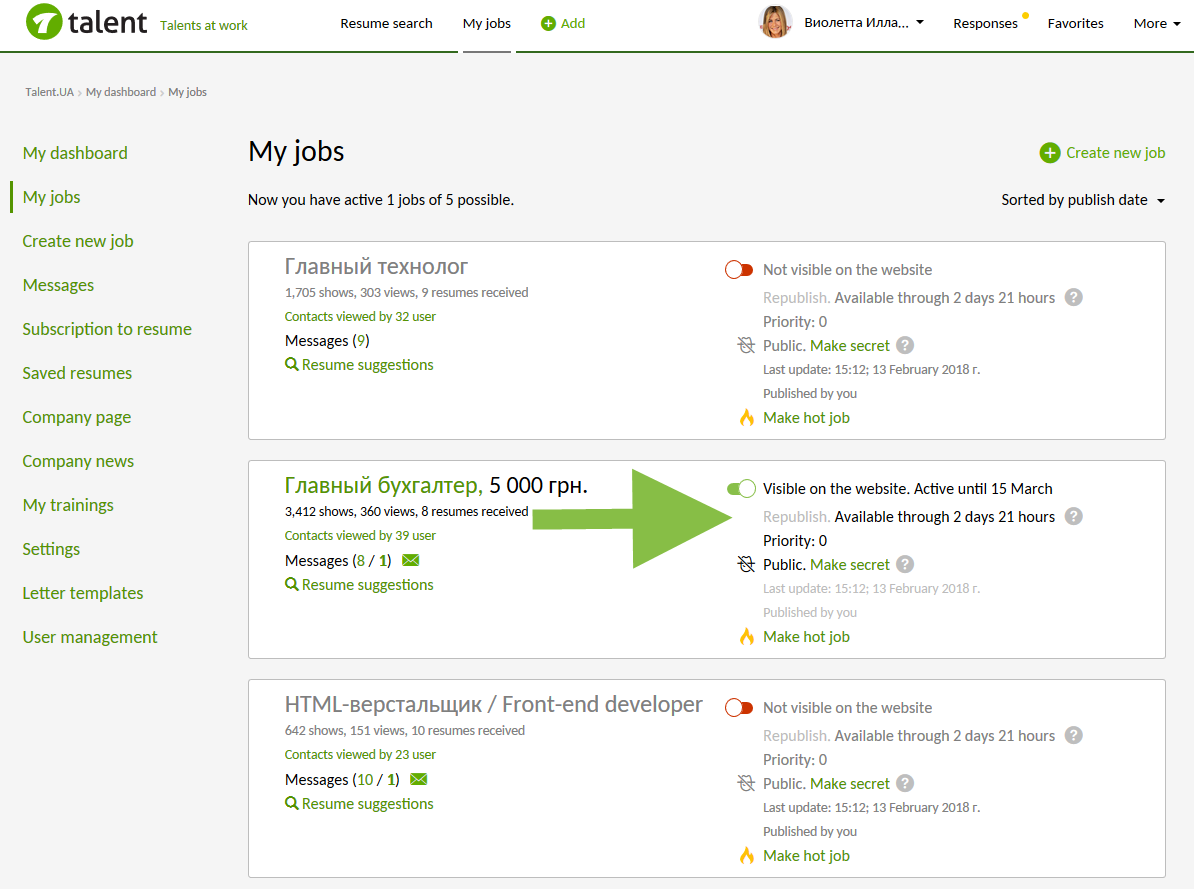Open My trainings in sidebar
The height and width of the screenshot is (889, 1194).
68,505
